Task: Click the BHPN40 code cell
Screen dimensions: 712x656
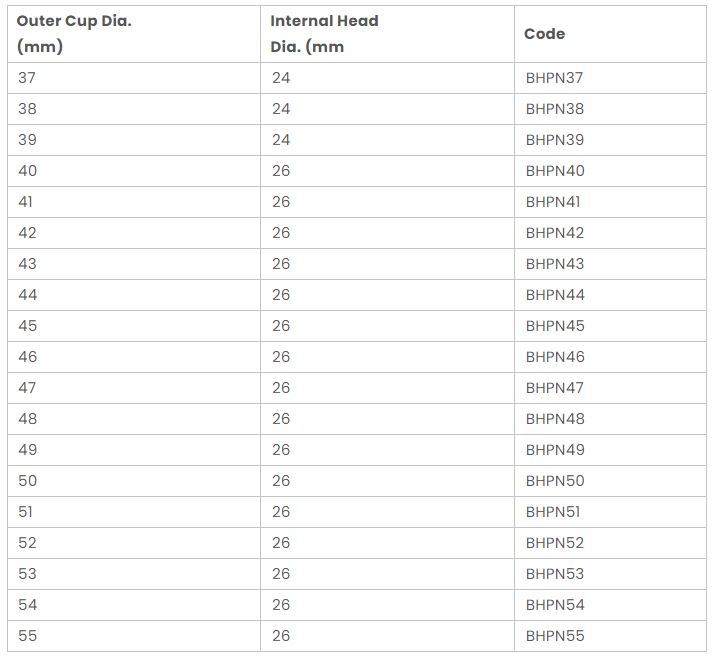Action: click(x=555, y=171)
